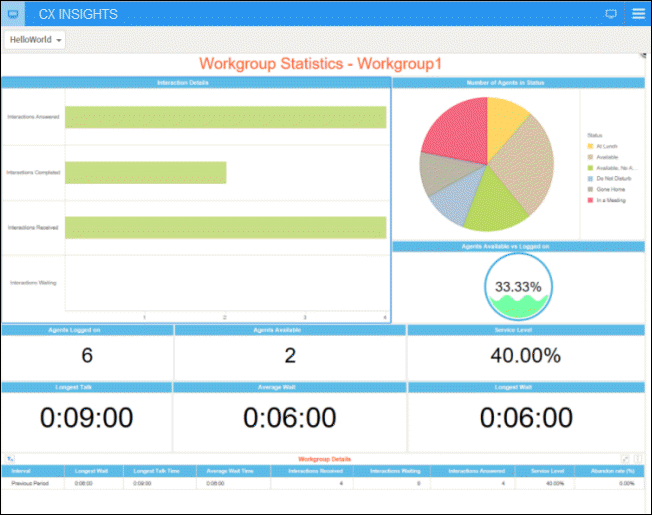Click the pivot icon left of Workgroup Details
This screenshot has width=652, height=515.
[x=9, y=458]
